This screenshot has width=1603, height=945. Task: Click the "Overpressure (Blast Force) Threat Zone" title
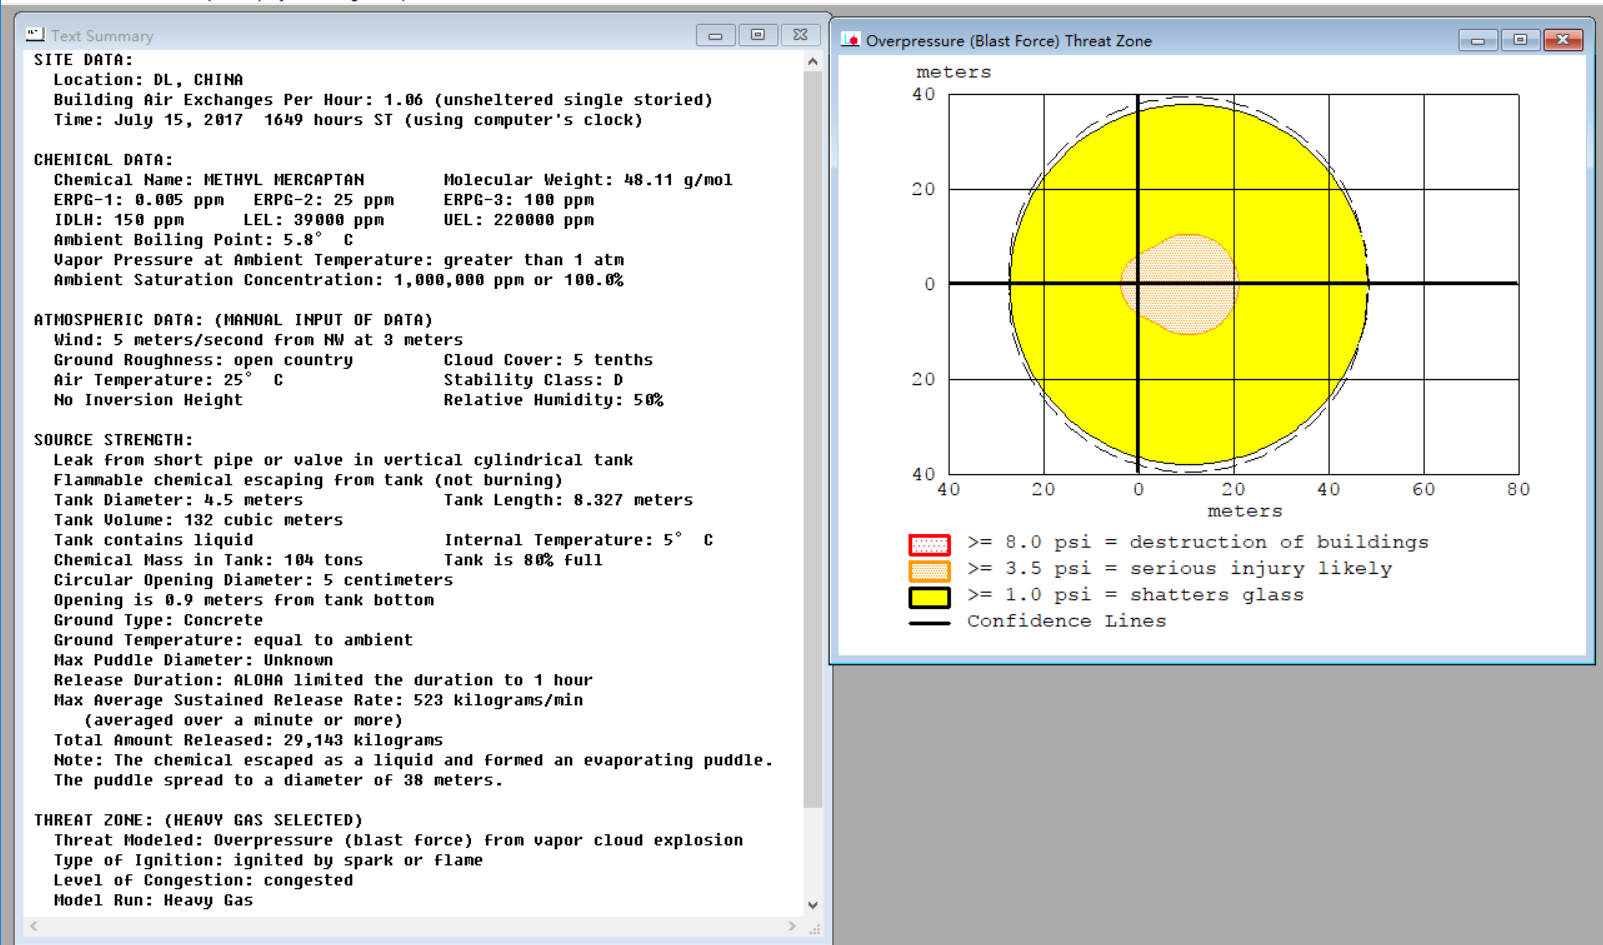(x=1009, y=41)
